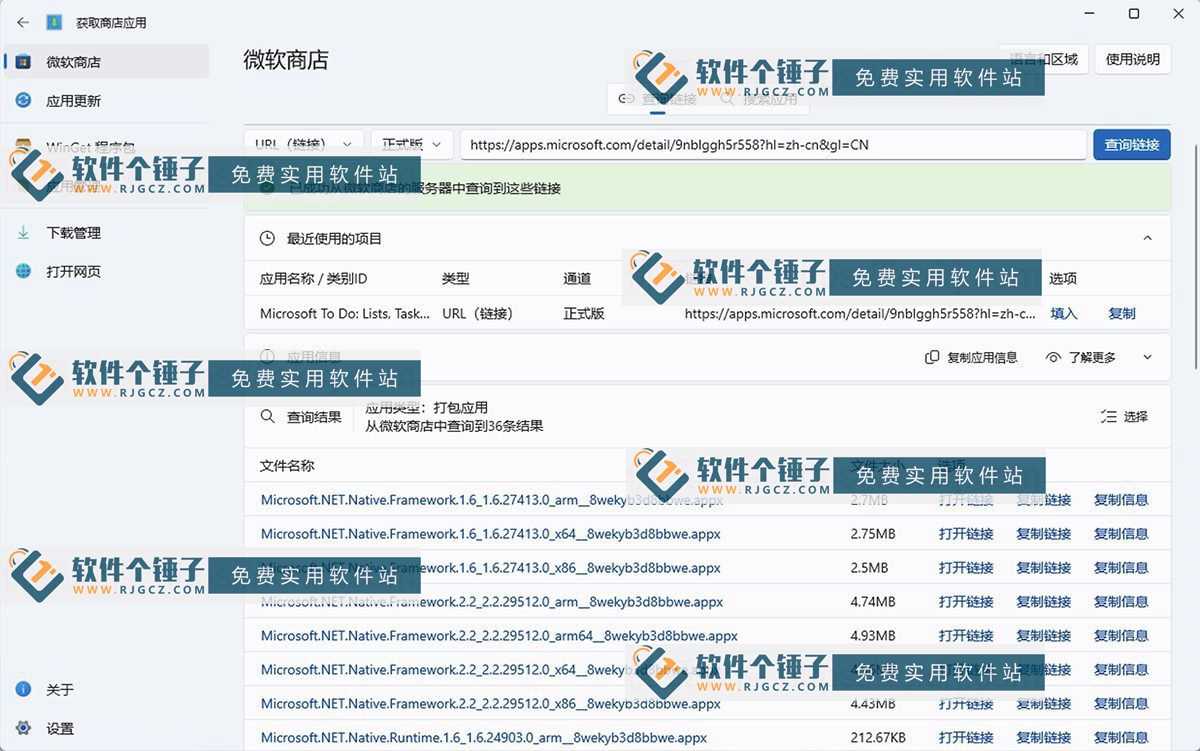Click 复制信息 for Framework.2.2 x86 file
This screenshot has width=1200, height=751.
(x=1121, y=704)
